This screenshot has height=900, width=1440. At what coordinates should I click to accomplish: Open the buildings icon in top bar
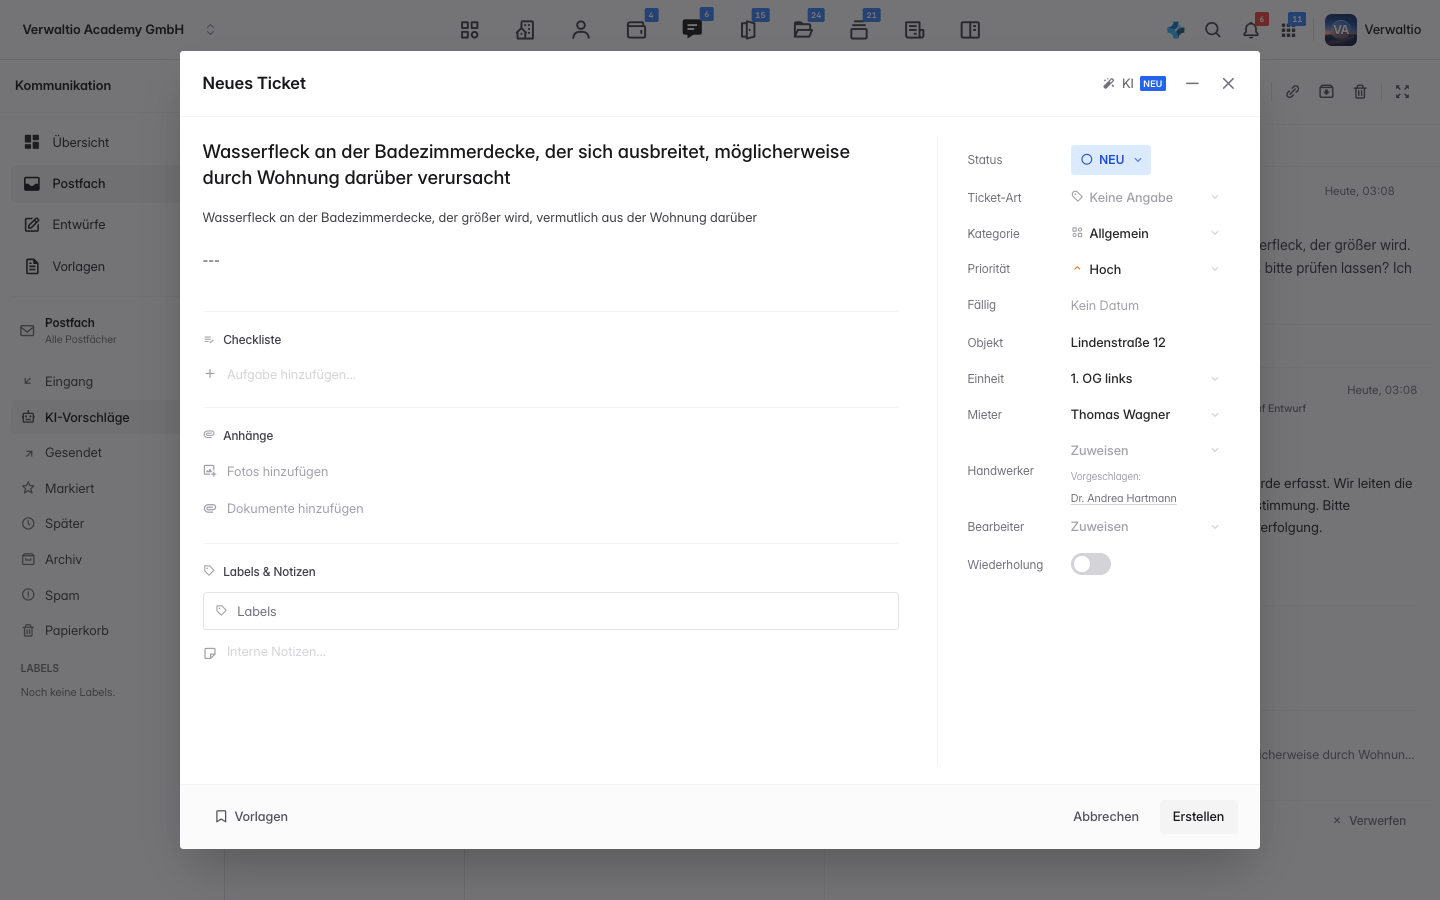click(x=525, y=30)
